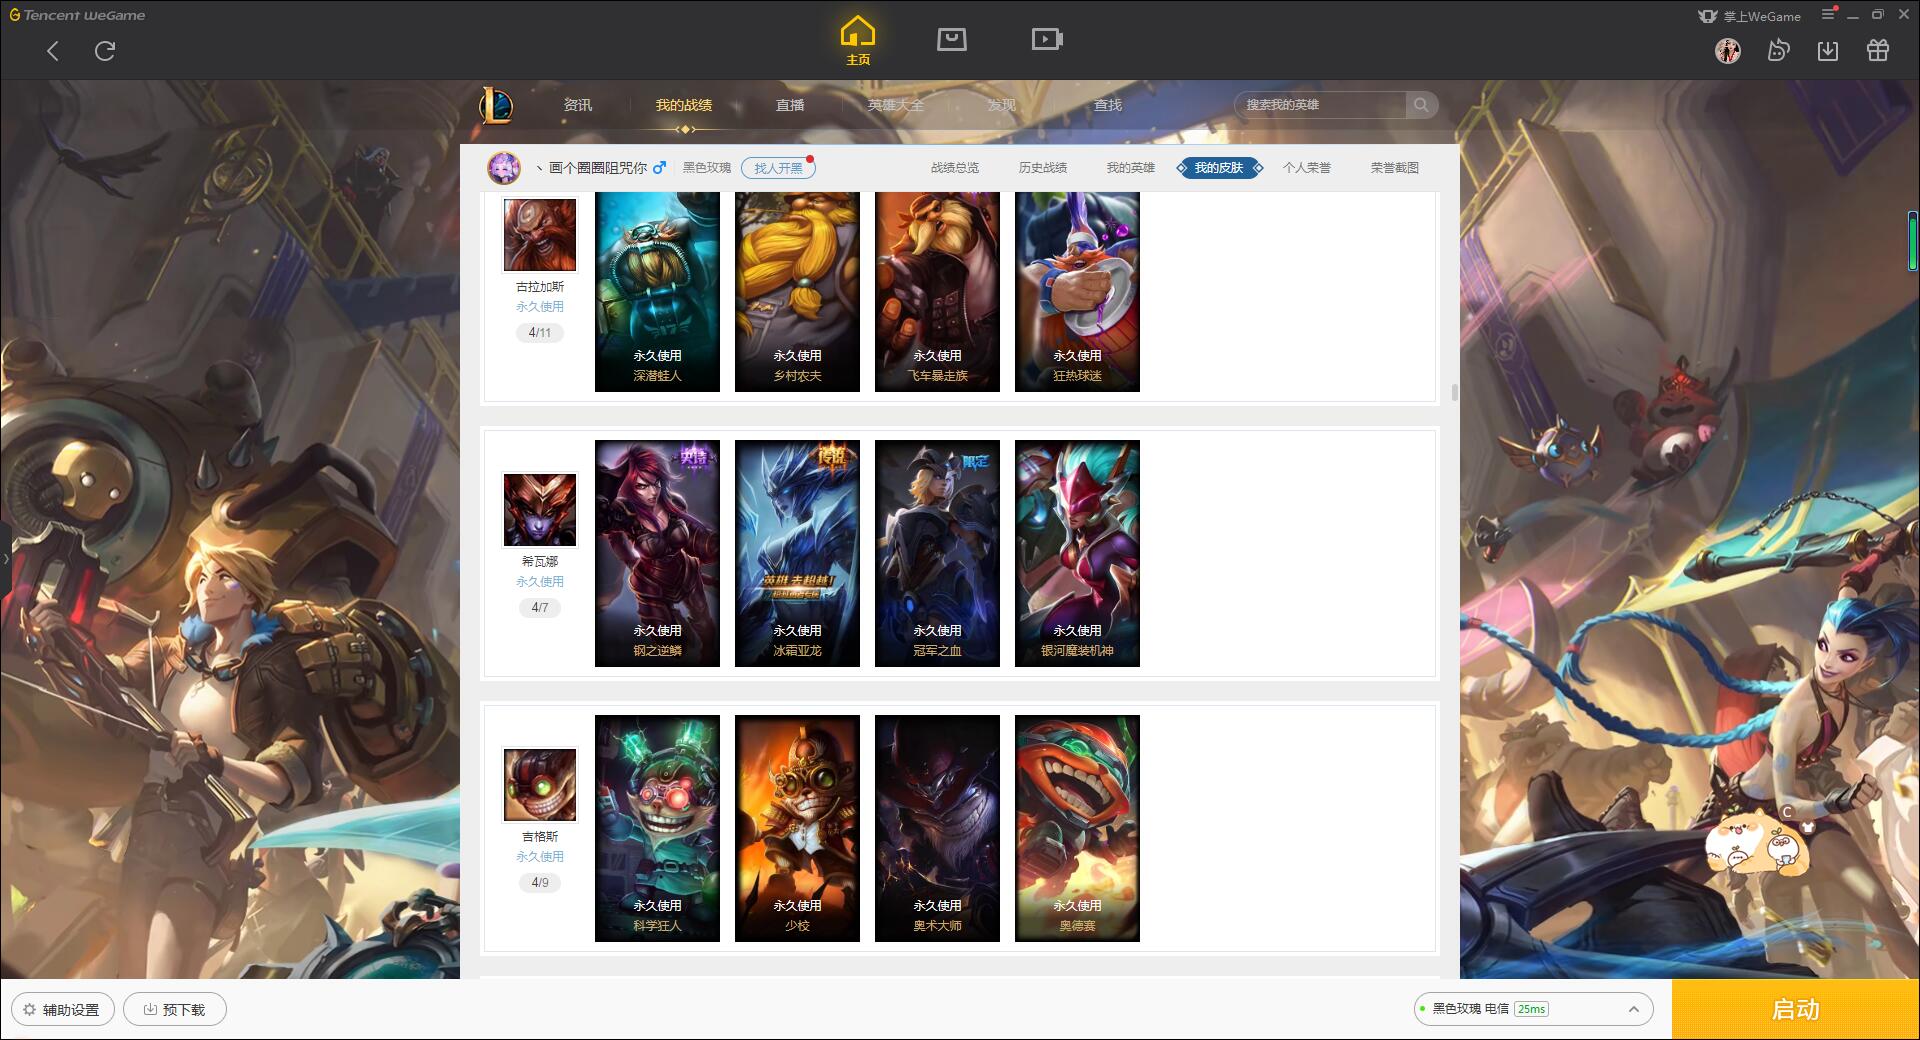The image size is (1920, 1040).
Task: Open the 资讯 tab
Action: (x=578, y=105)
